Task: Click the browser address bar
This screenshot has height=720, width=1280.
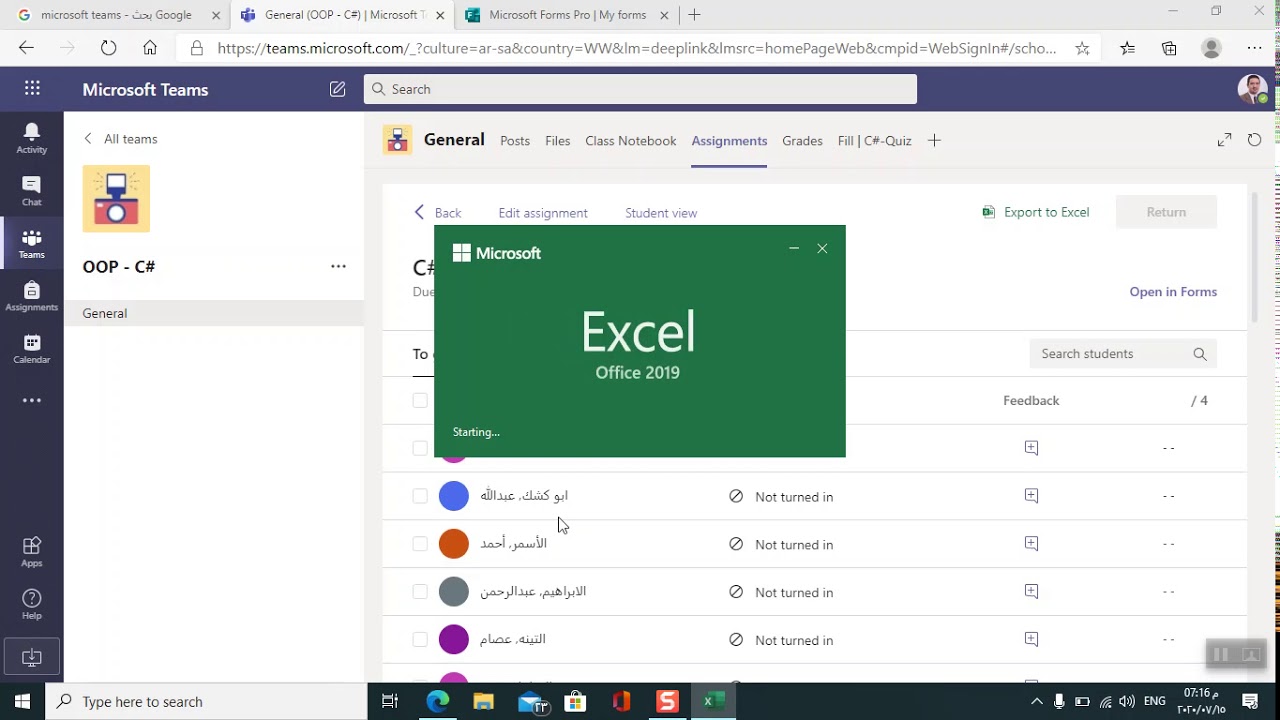Action: (x=637, y=48)
